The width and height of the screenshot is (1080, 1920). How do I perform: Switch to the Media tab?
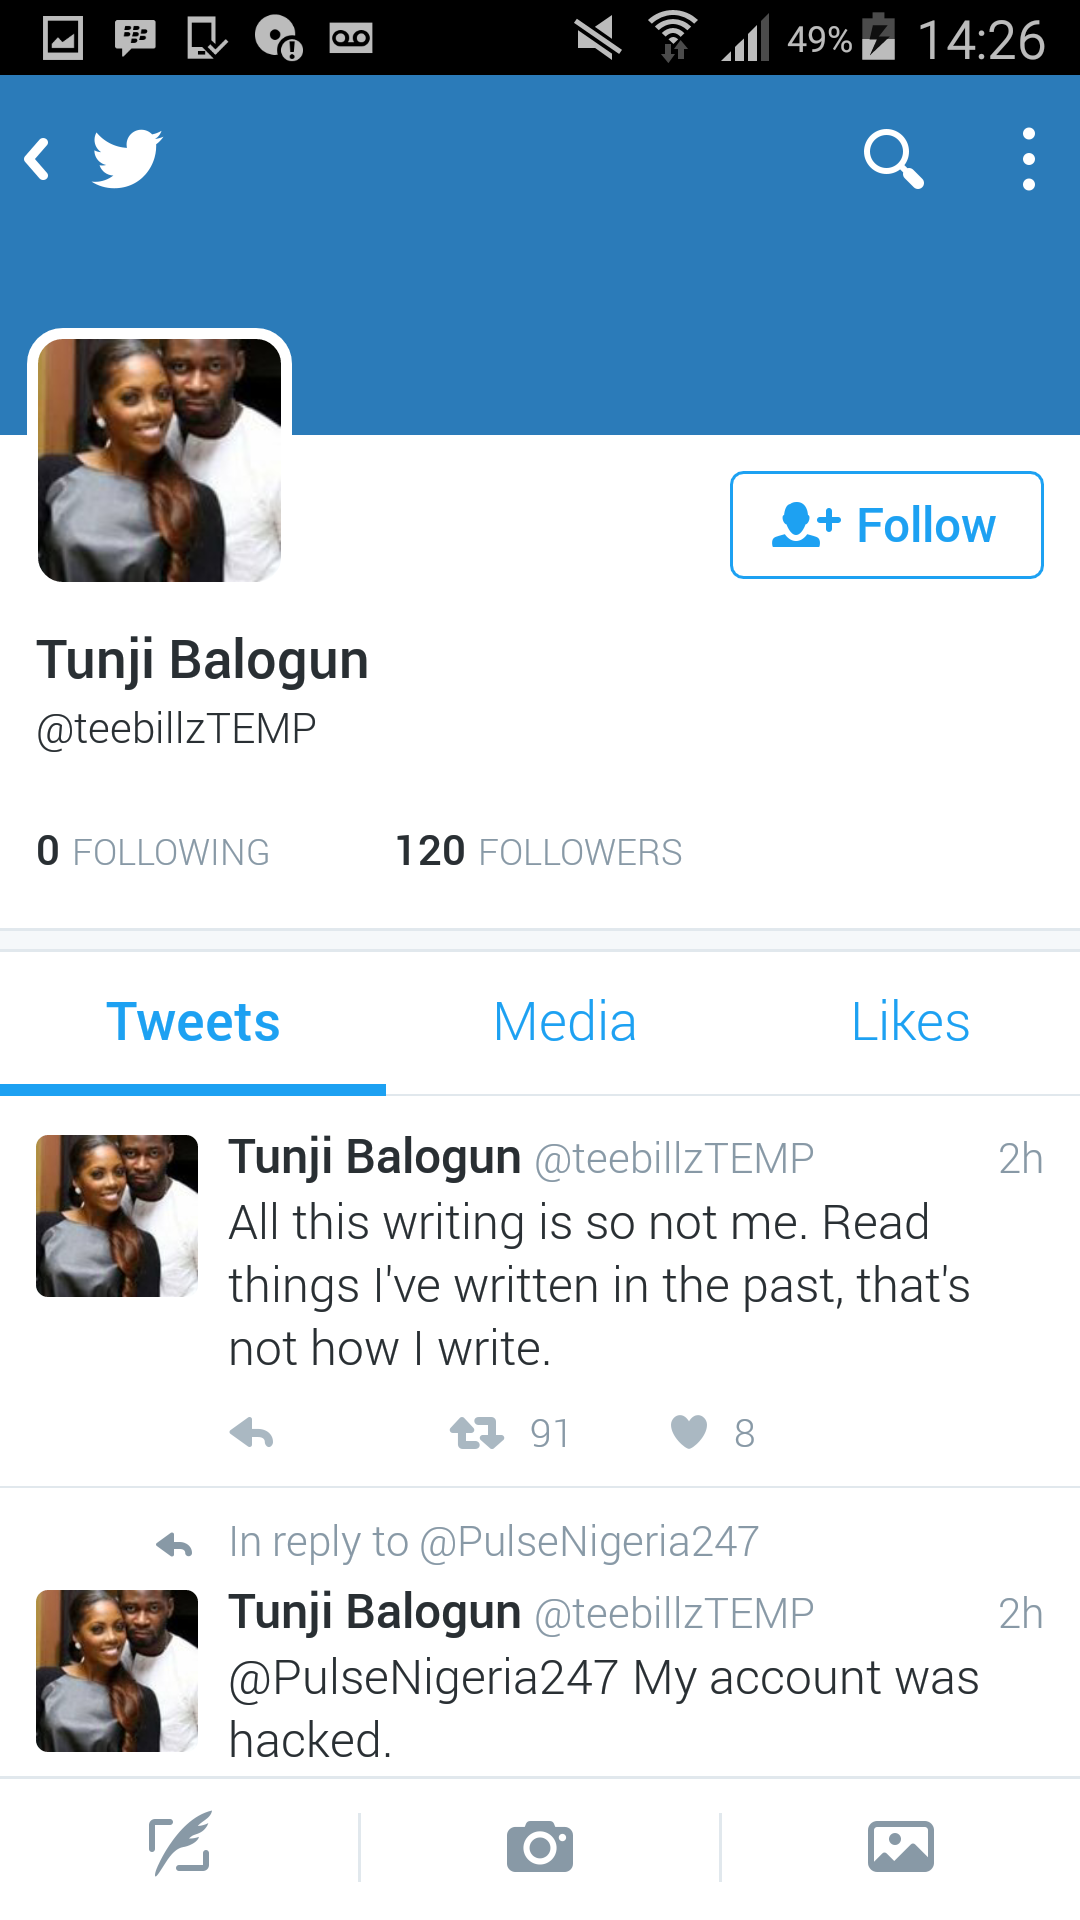click(x=565, y=1023)
